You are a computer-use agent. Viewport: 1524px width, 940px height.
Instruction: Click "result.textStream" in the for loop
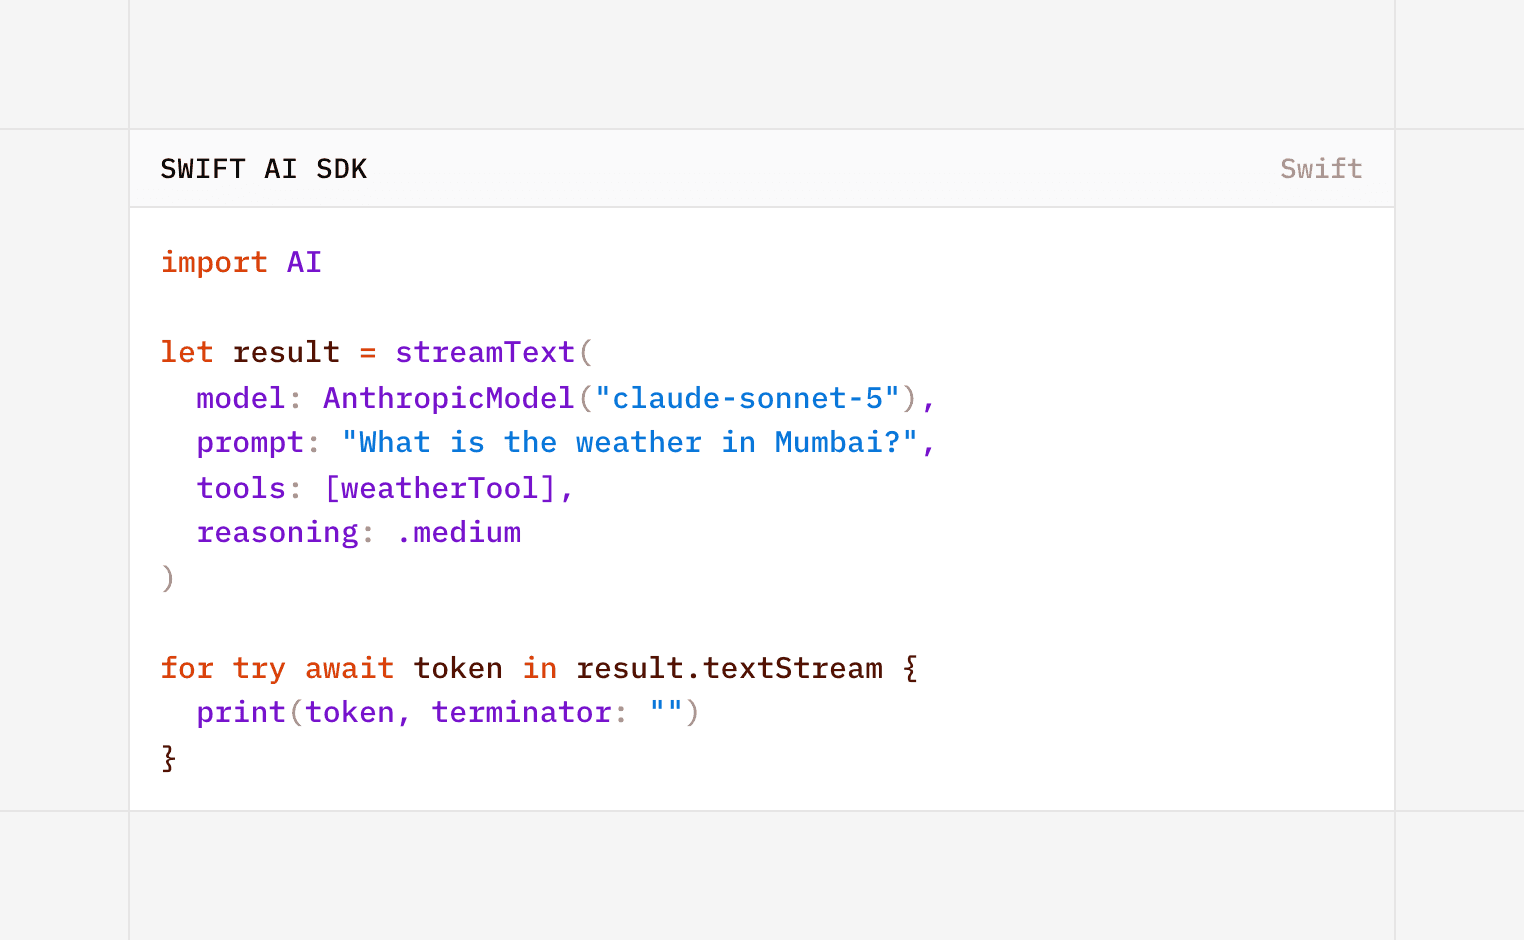tap(729, 668)
